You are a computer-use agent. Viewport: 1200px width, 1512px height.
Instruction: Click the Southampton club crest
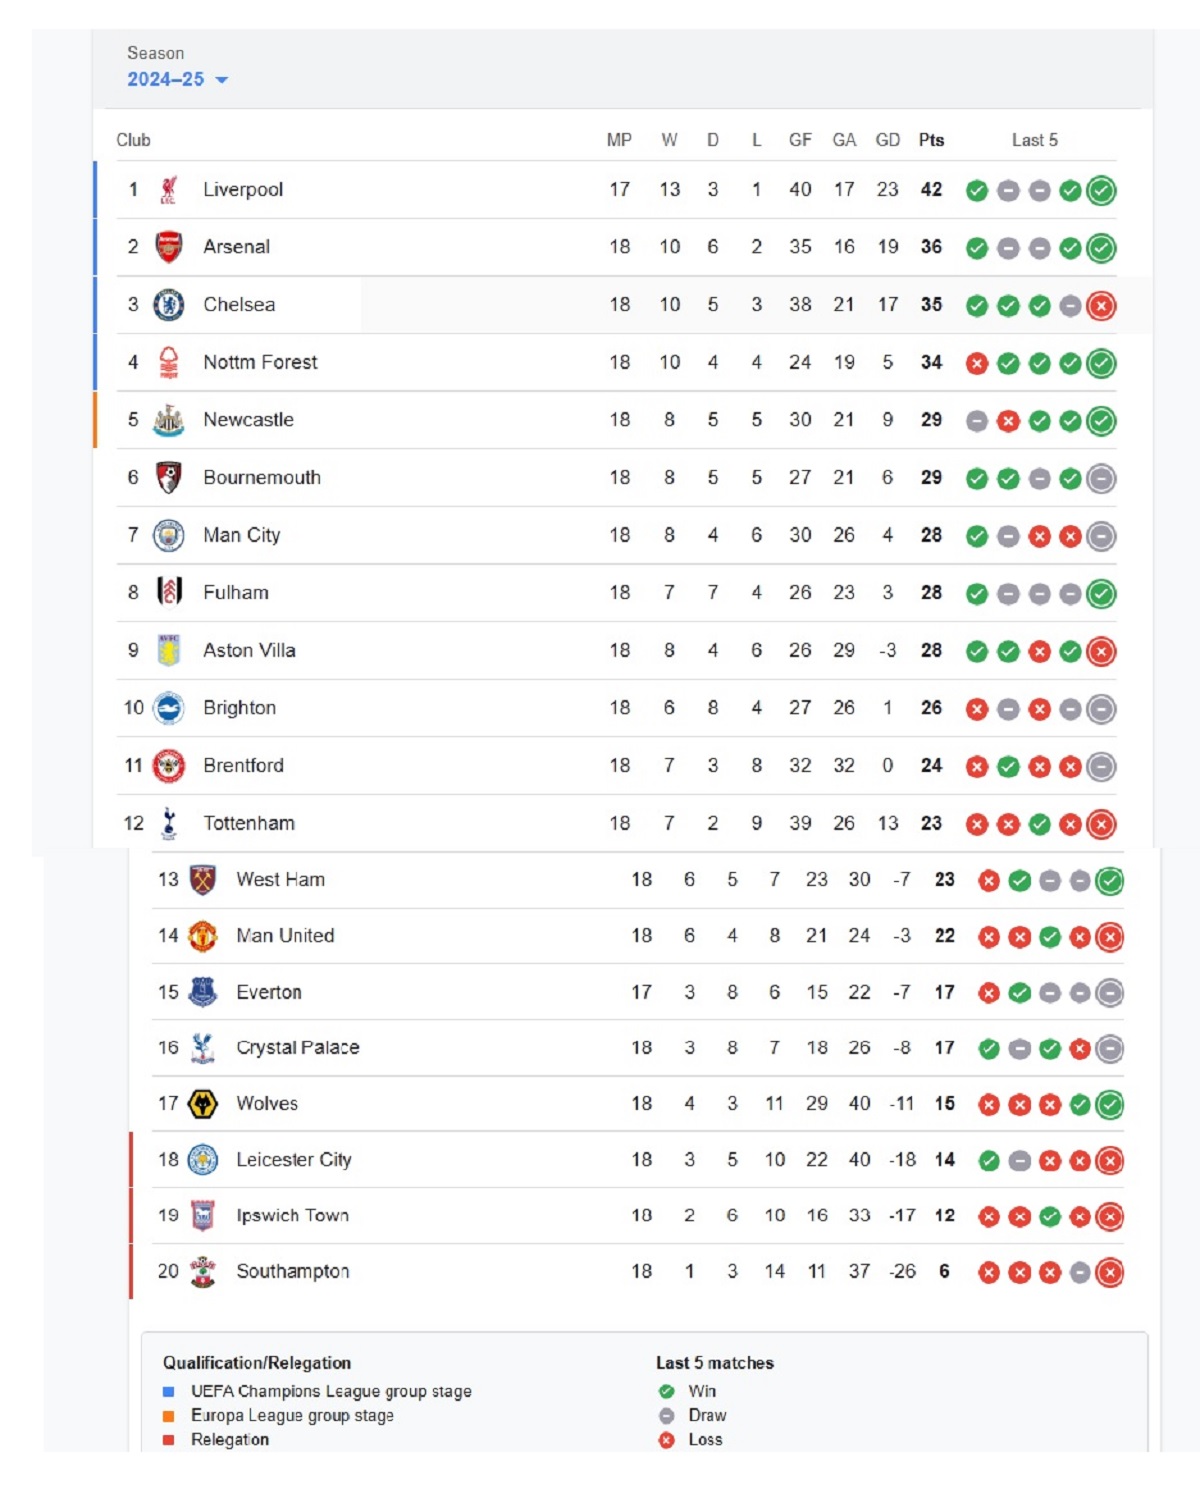(x=203, y=1272)
